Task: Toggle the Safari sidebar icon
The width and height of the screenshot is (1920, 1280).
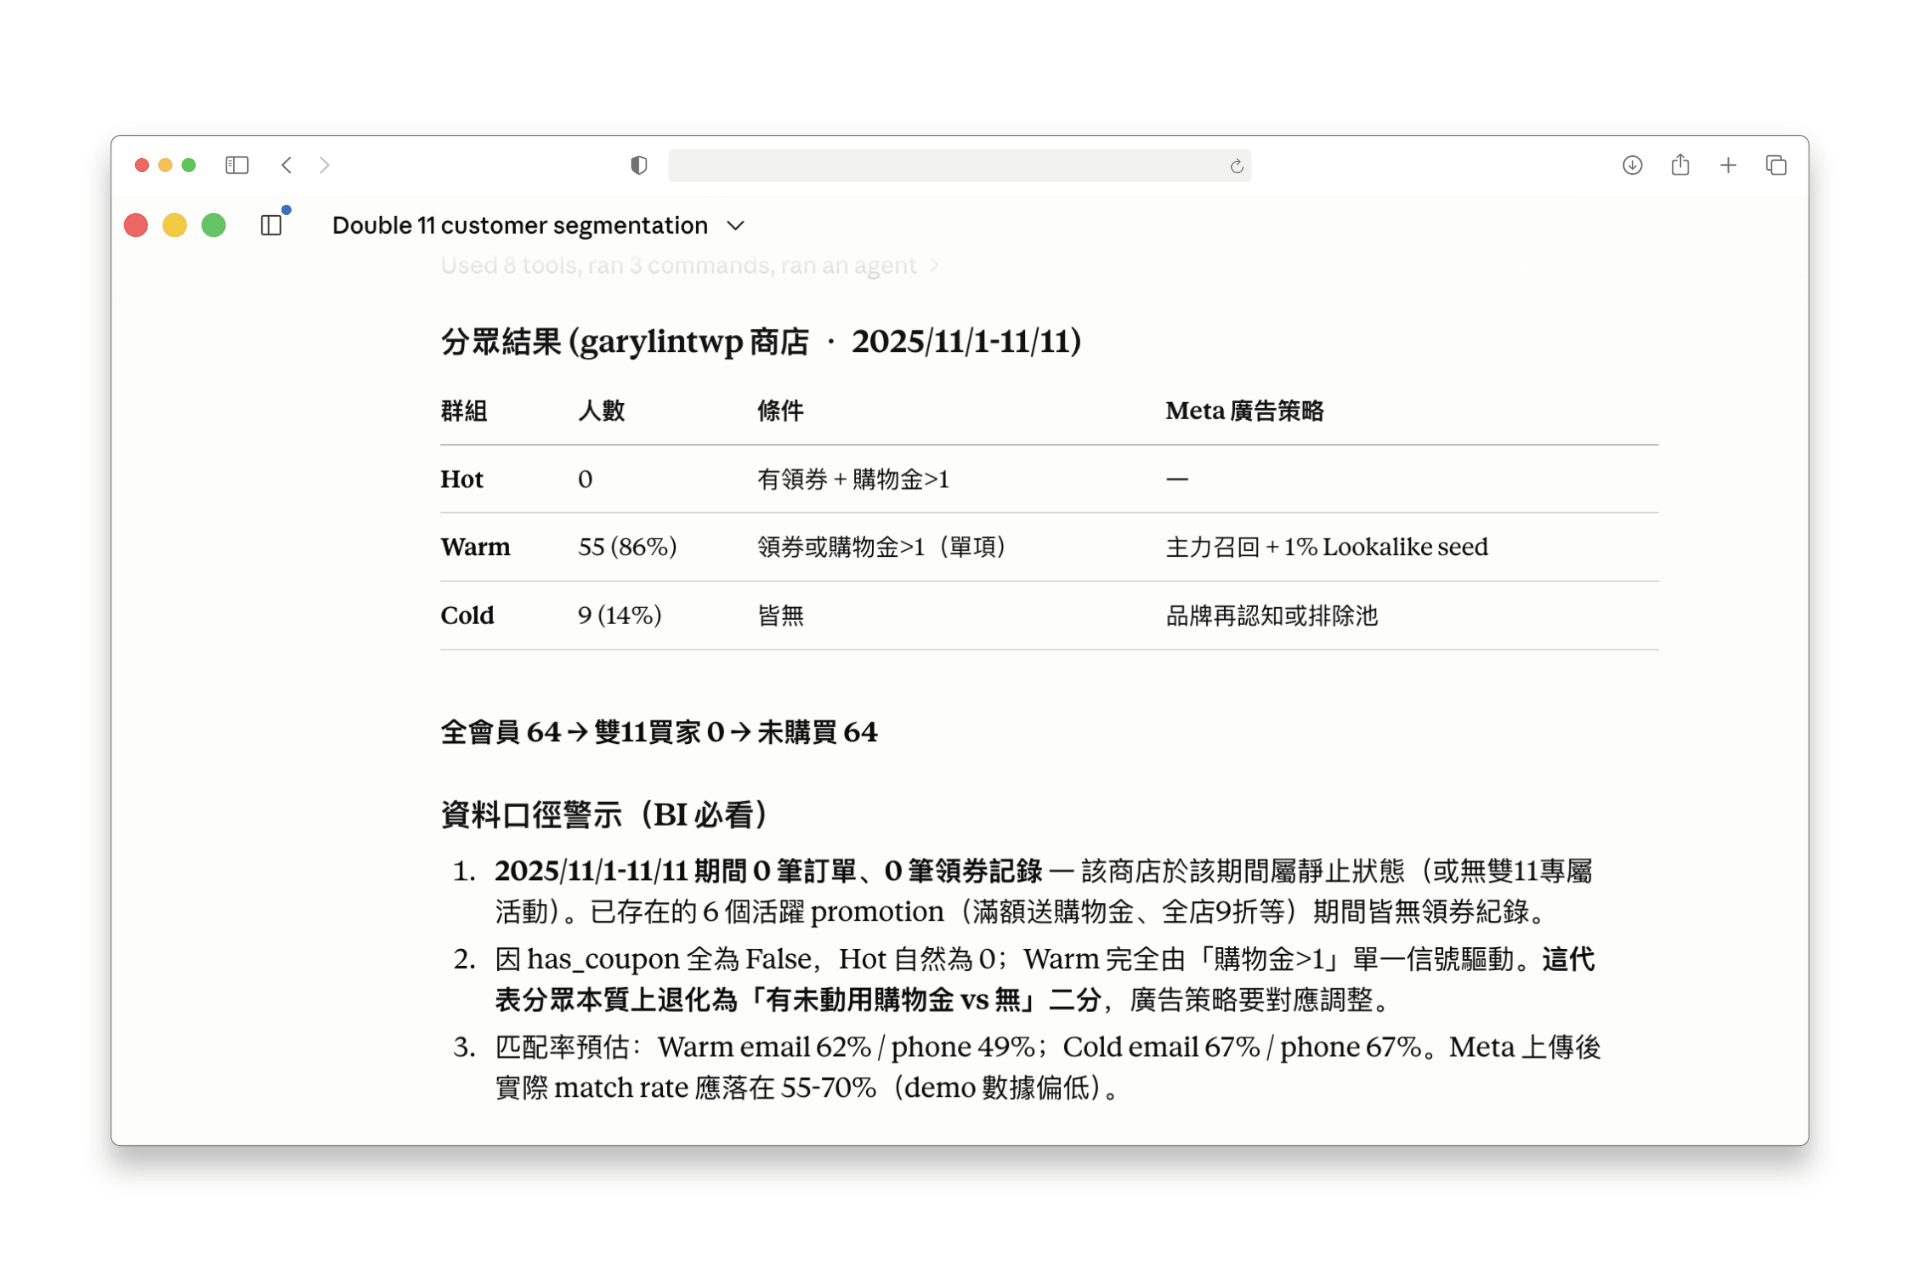Action: coord(237,165)
